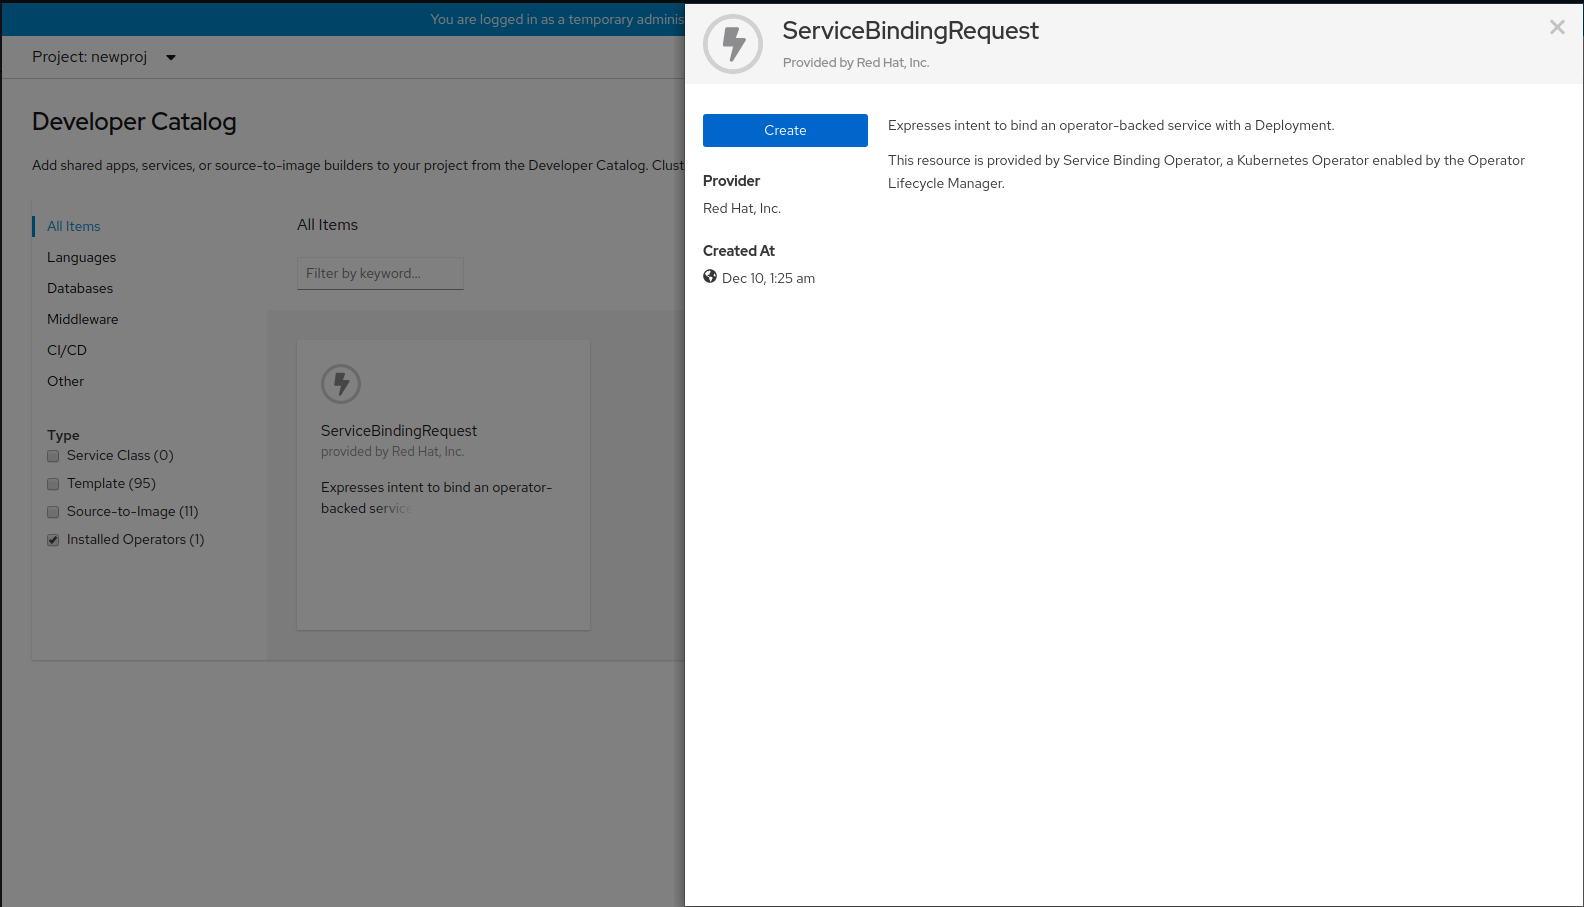This screenshot has height=907, width=1584.
Task: Click the 'Type' filter heading
Action: [63, 435]
